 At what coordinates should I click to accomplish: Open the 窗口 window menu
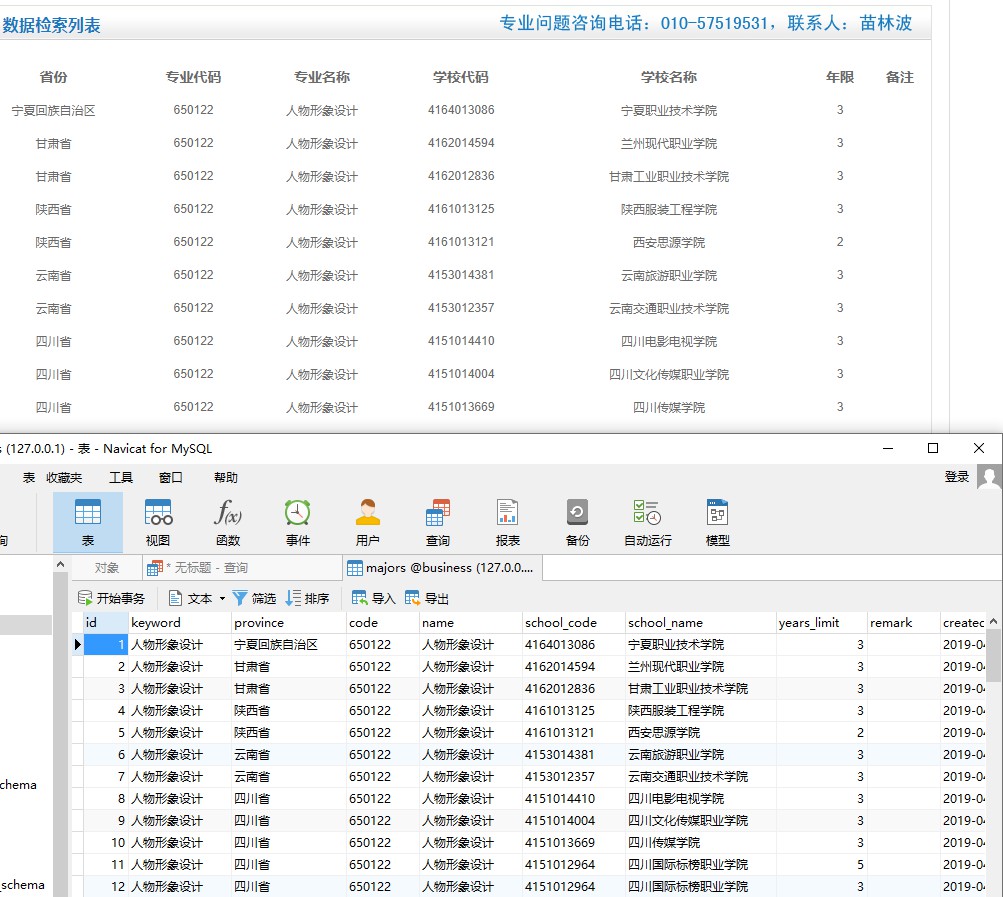pyautogui.click(x=171, y=477)
